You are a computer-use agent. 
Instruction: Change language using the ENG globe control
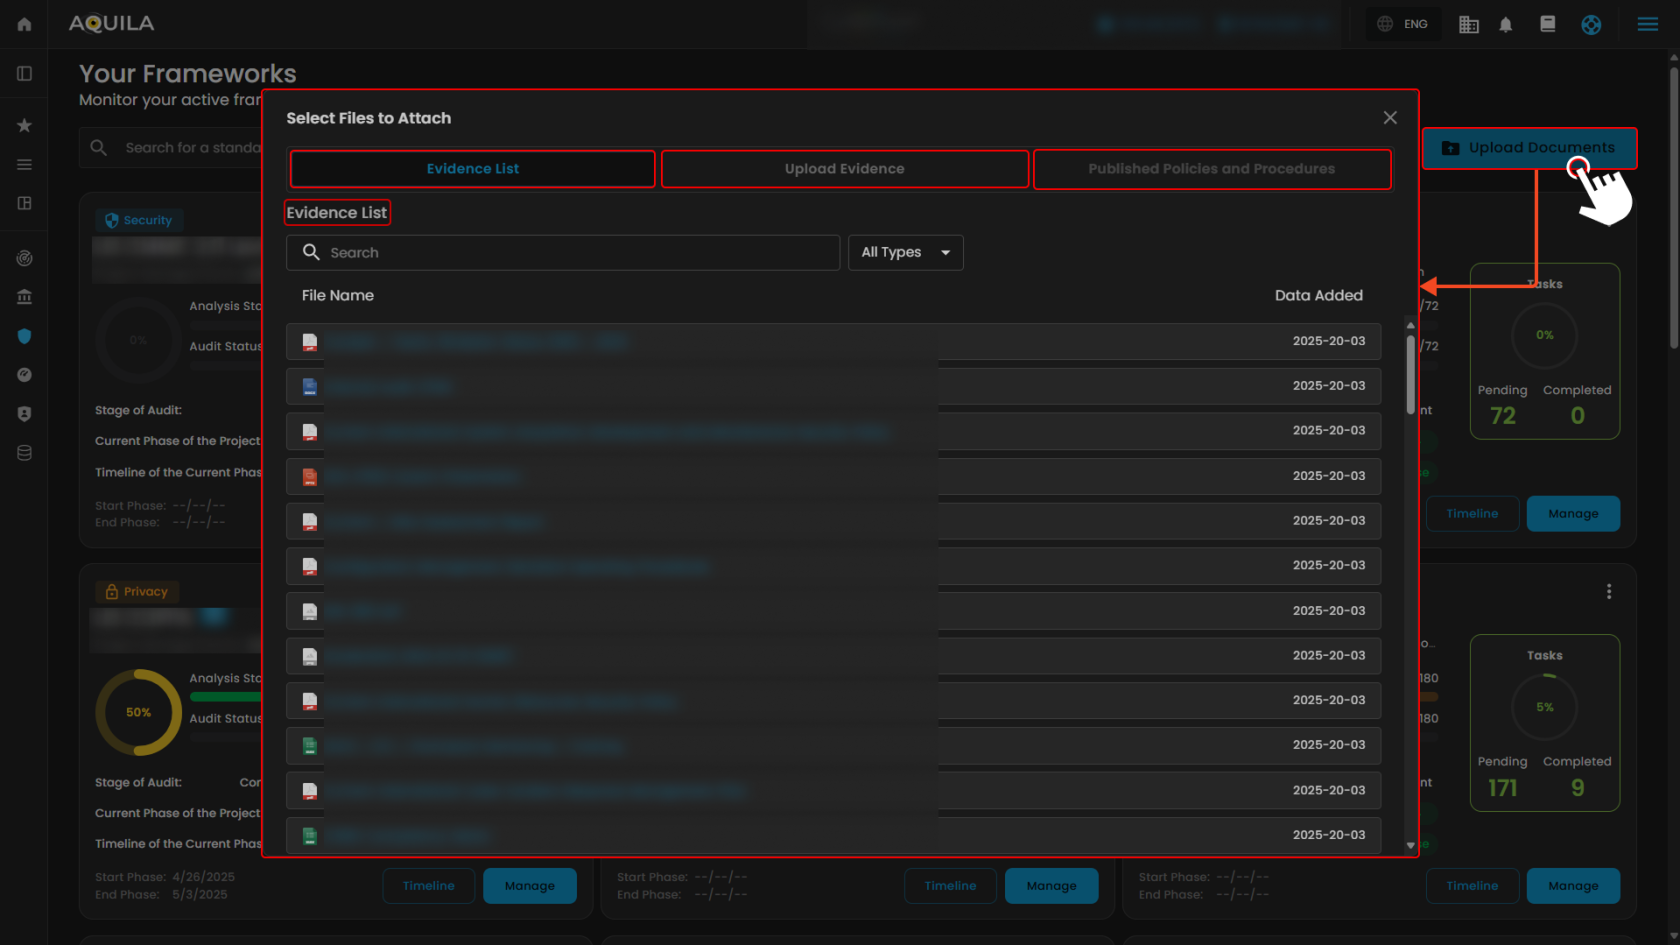1403,23
